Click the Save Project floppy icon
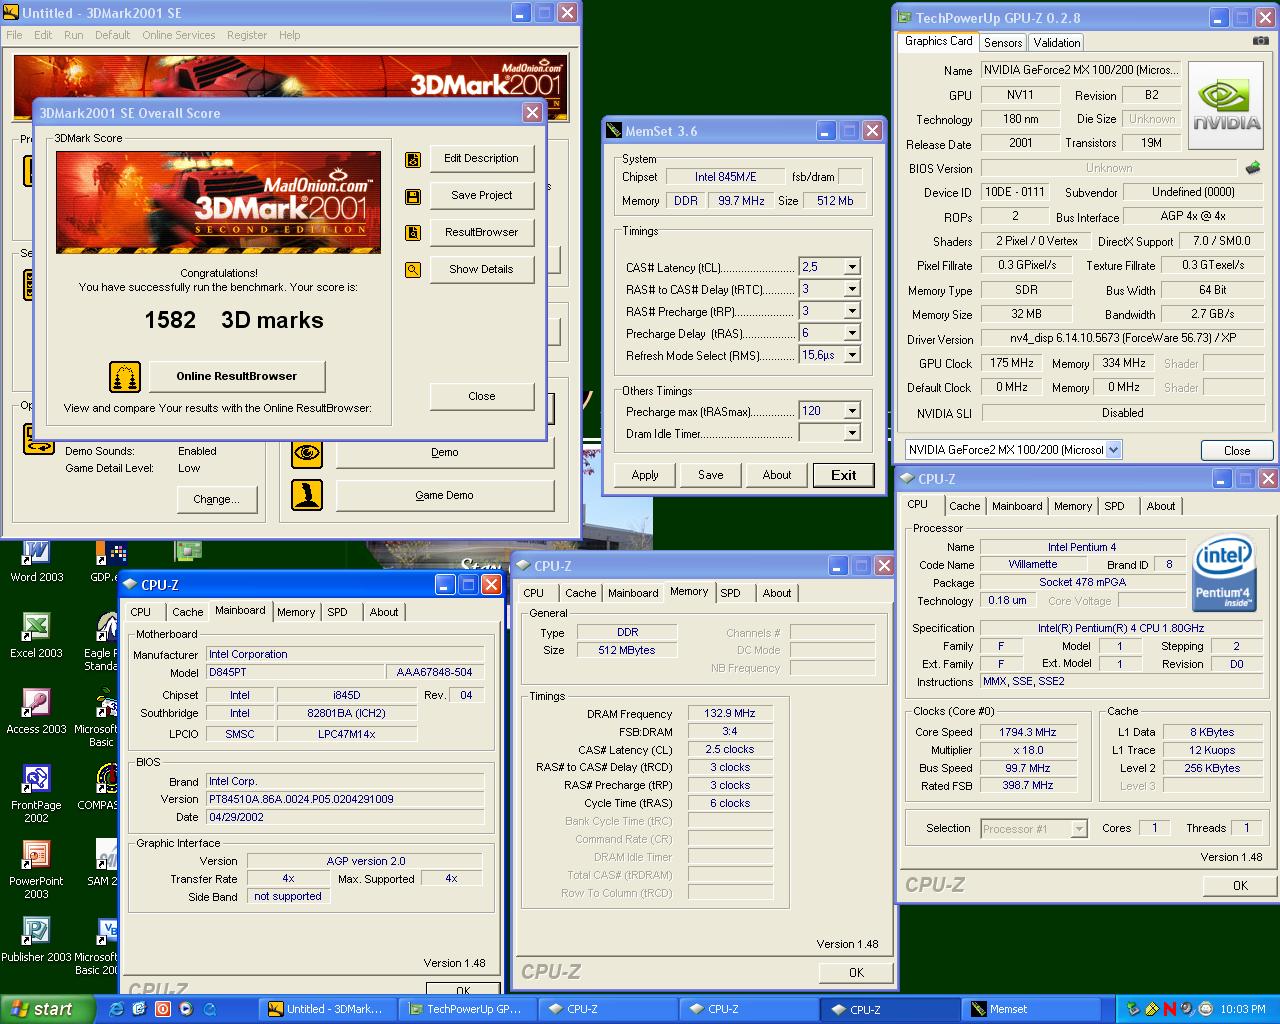This screenshot has height=1024, width=1280. tap(412, 196)
